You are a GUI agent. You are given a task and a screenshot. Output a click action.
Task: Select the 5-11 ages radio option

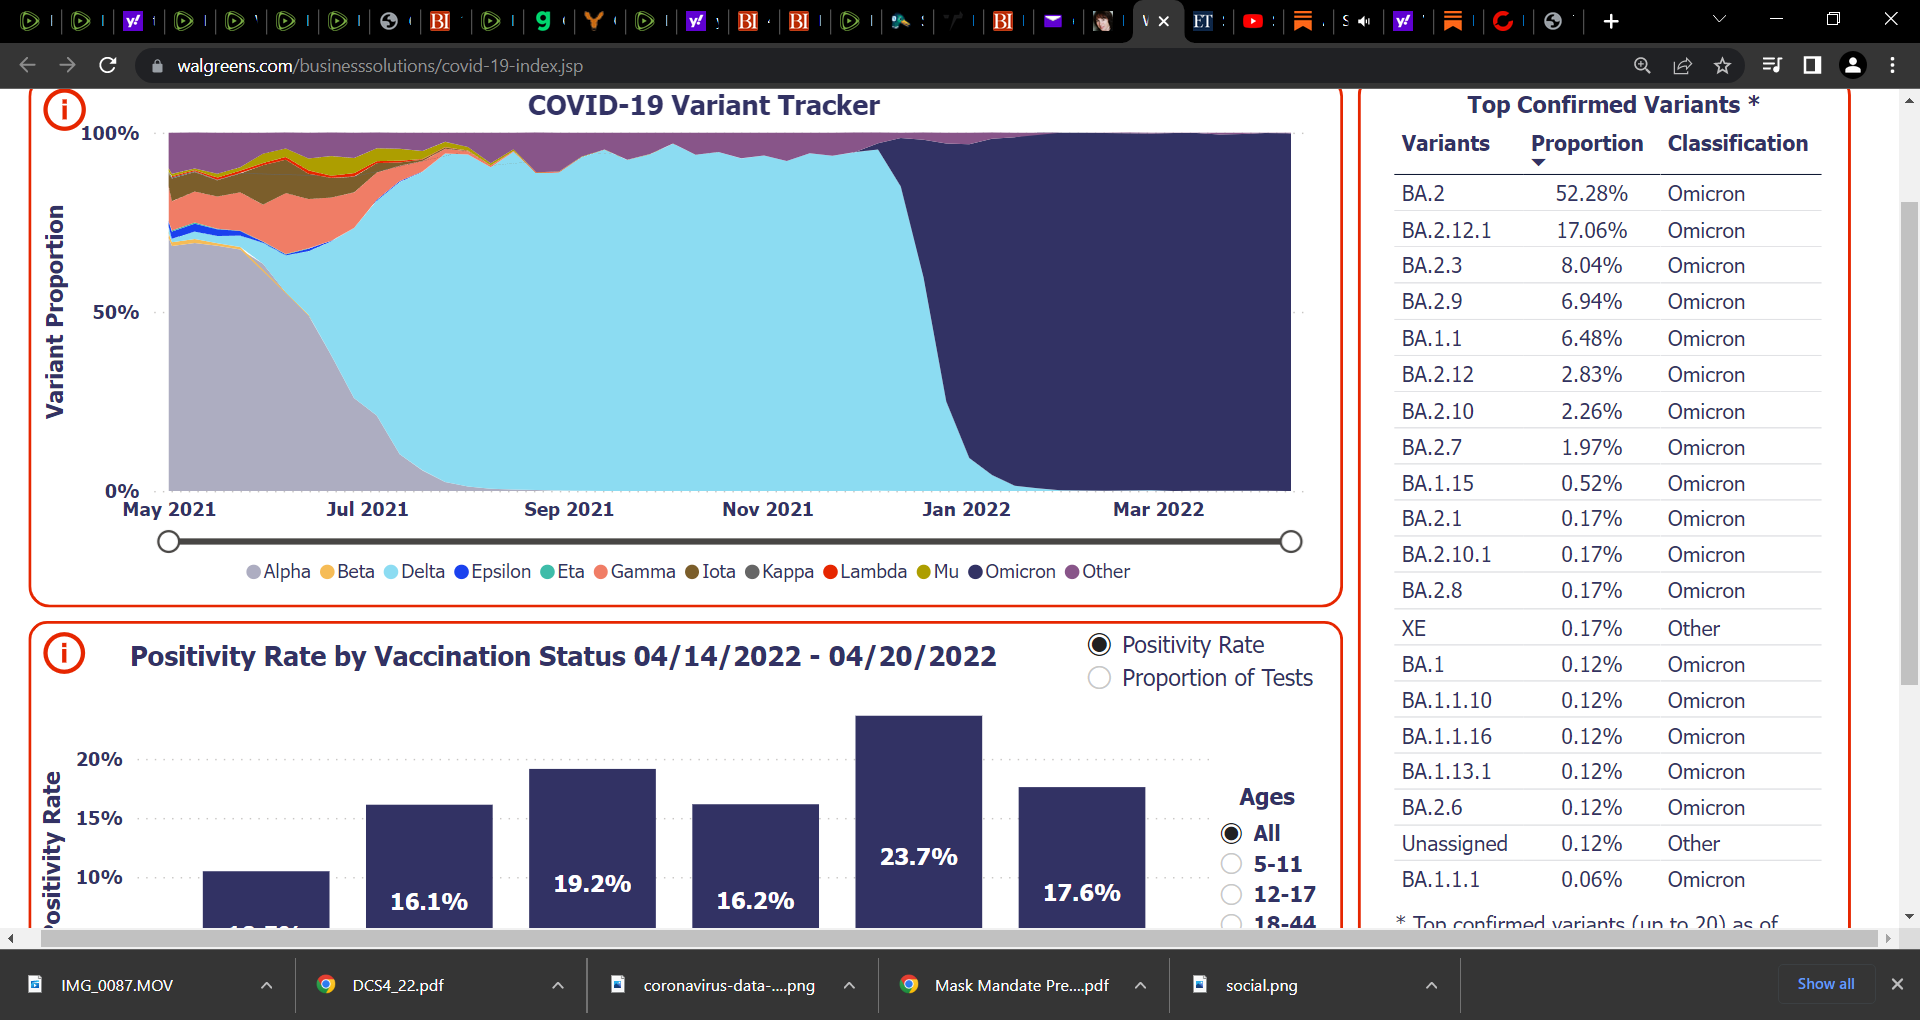click(1232, 864)
